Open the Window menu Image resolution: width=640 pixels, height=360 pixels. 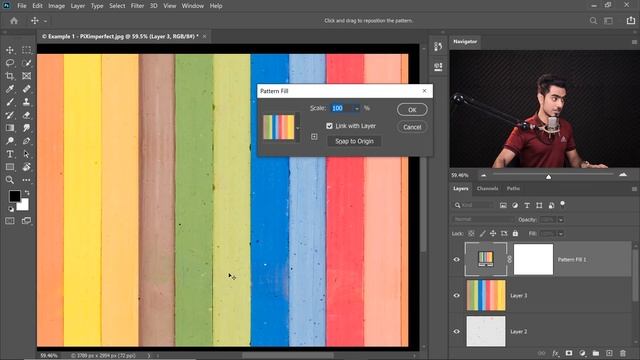193,6
